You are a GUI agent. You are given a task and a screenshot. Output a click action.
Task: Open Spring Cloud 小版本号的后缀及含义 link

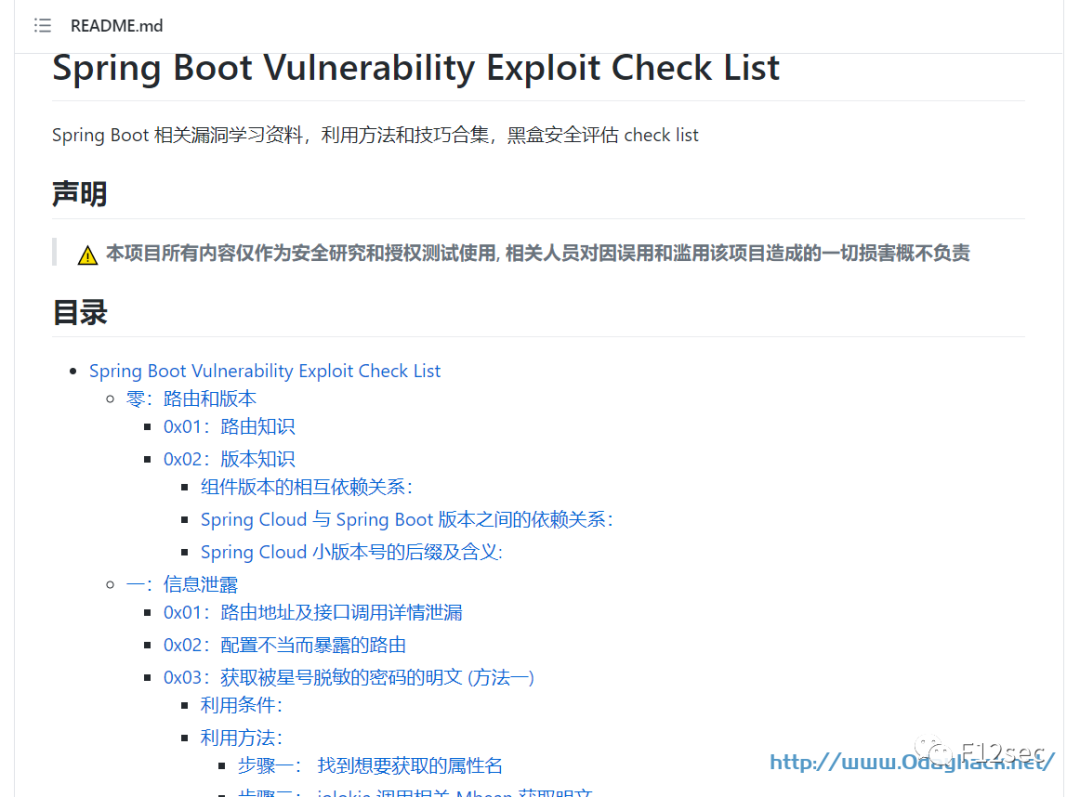(351, 552)
